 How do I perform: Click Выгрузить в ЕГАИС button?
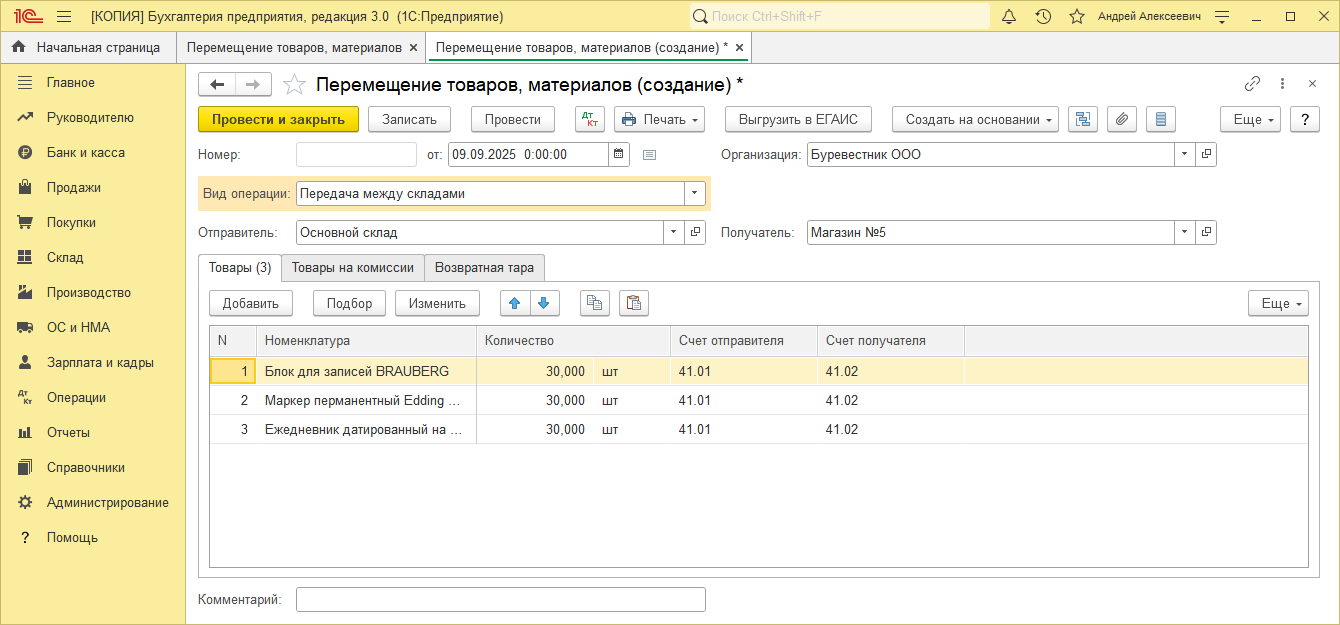pyautogui.click(x=798, y=119)
